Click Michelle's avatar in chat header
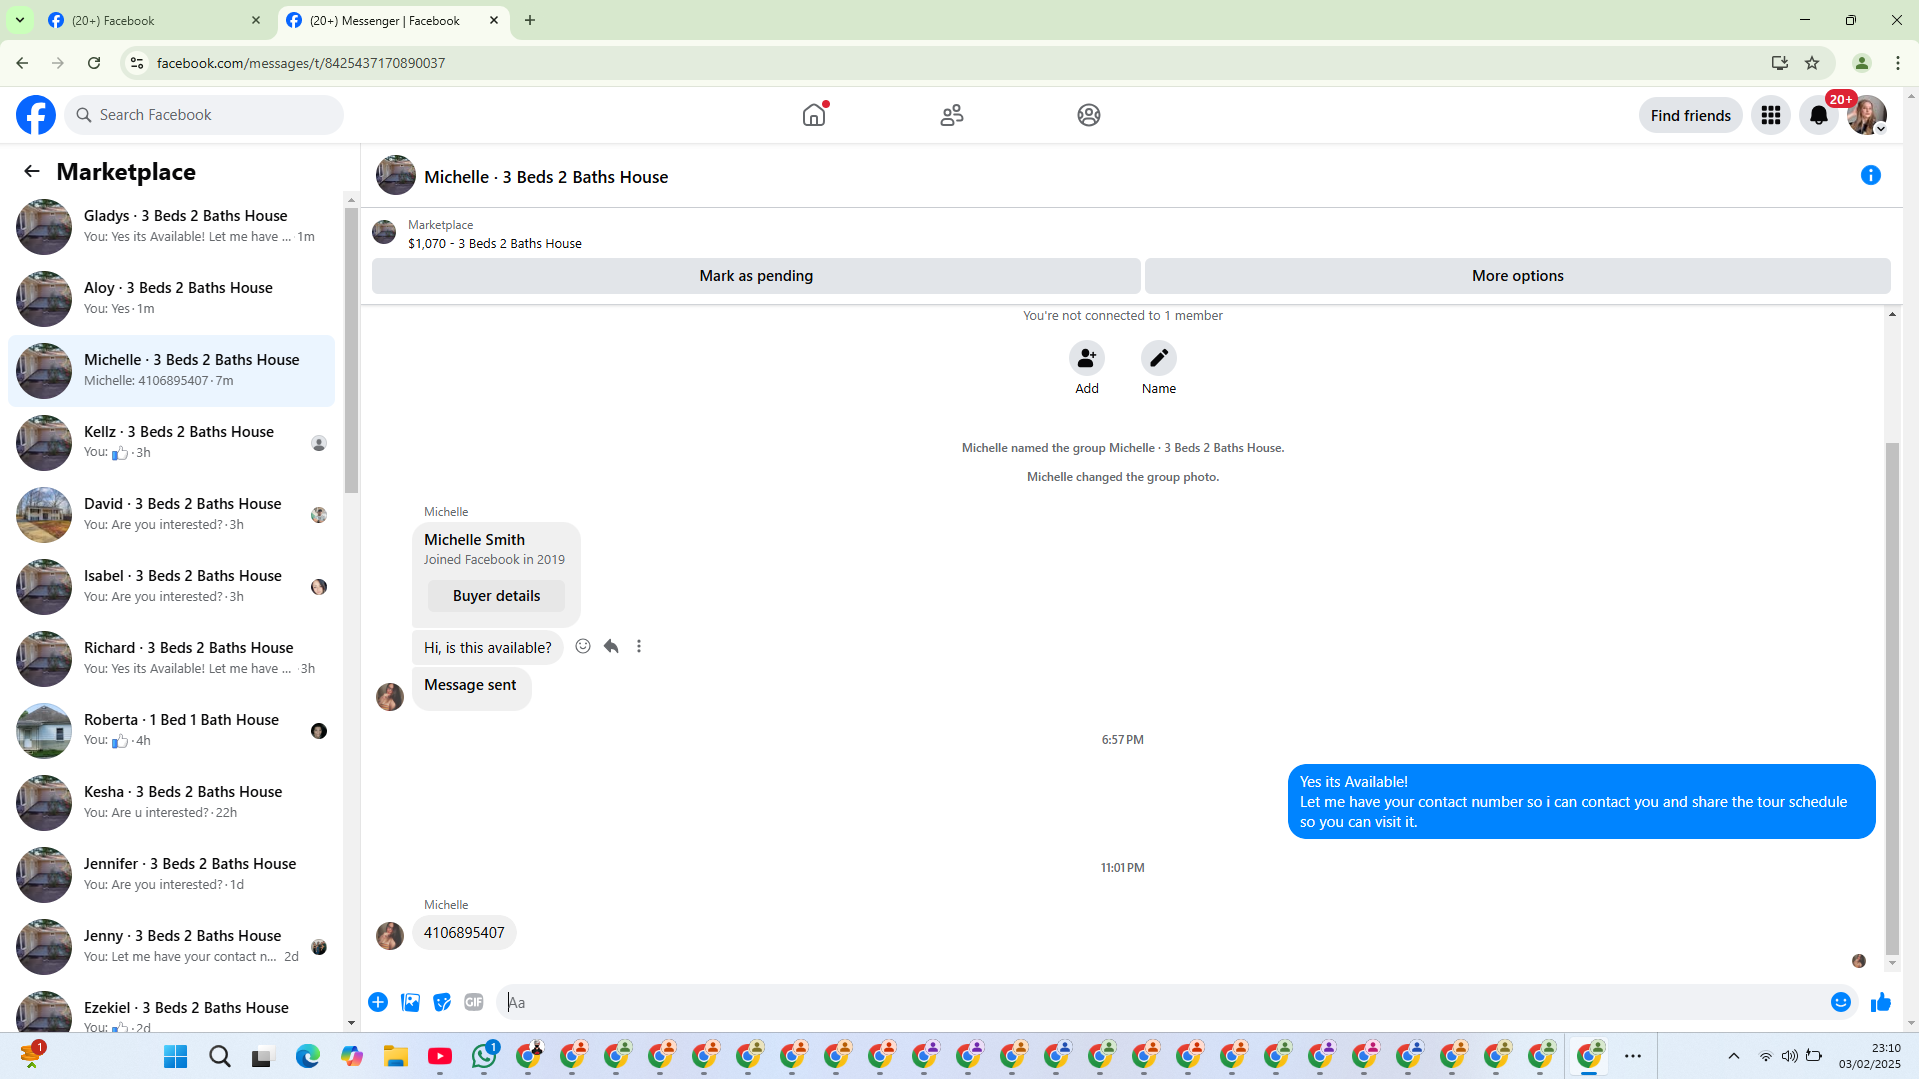 click(396, 175)
